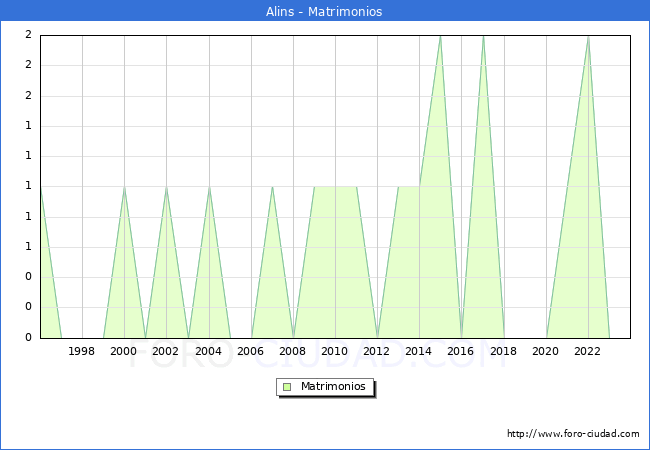
Task: Select the 2016 x-axis label
Action: coord(461,351)
